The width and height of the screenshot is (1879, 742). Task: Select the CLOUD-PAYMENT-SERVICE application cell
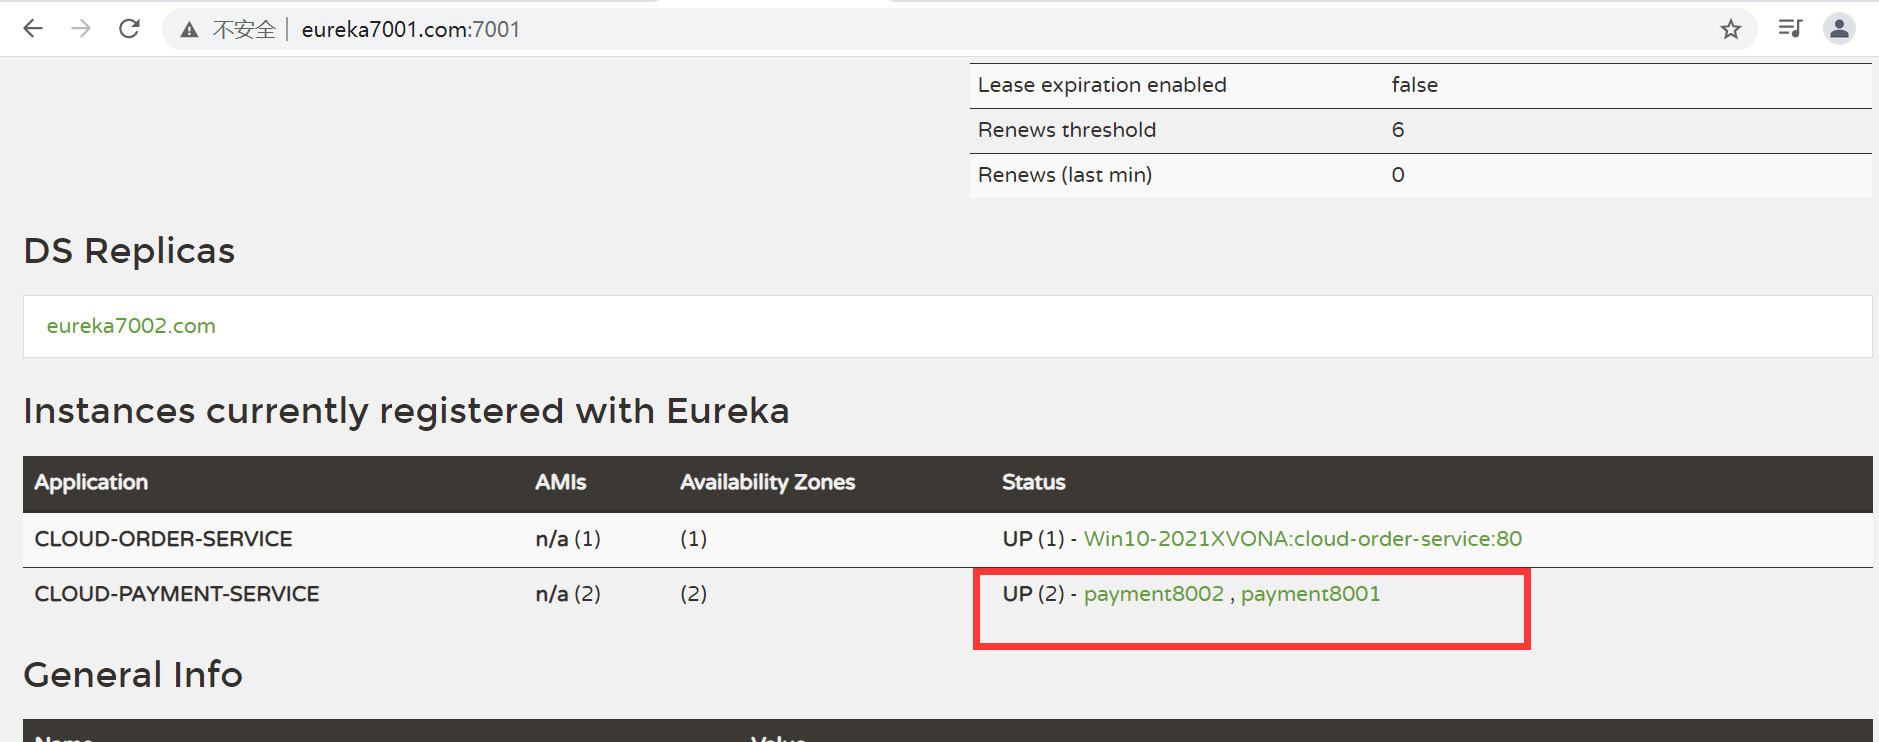pos(177,594)
